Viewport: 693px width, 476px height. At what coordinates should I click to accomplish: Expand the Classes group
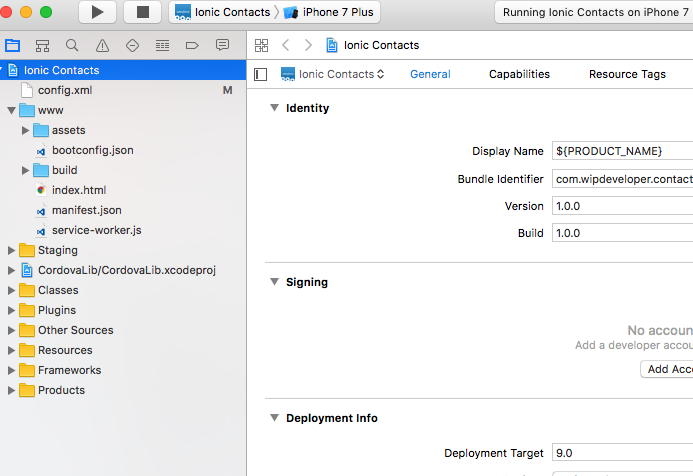click(x=11, y=290)
